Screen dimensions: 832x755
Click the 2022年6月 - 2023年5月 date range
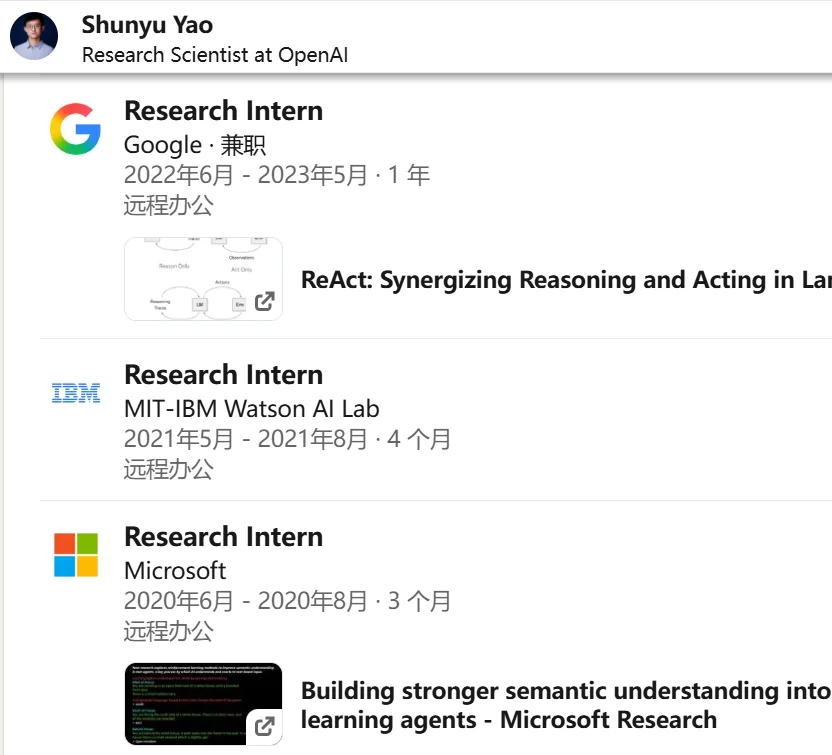pos(246,175)
